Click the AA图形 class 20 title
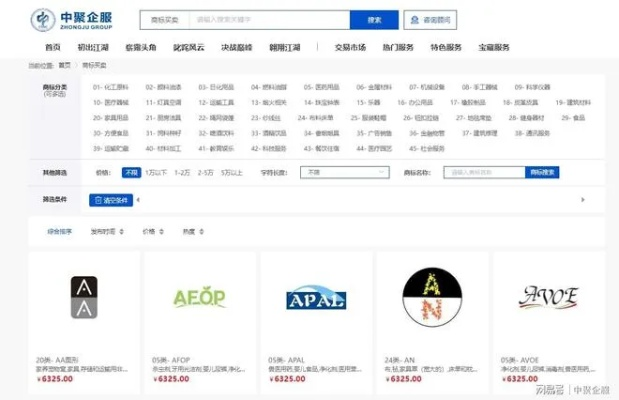The height and width of the screenshot is (400, 619). 57,360
